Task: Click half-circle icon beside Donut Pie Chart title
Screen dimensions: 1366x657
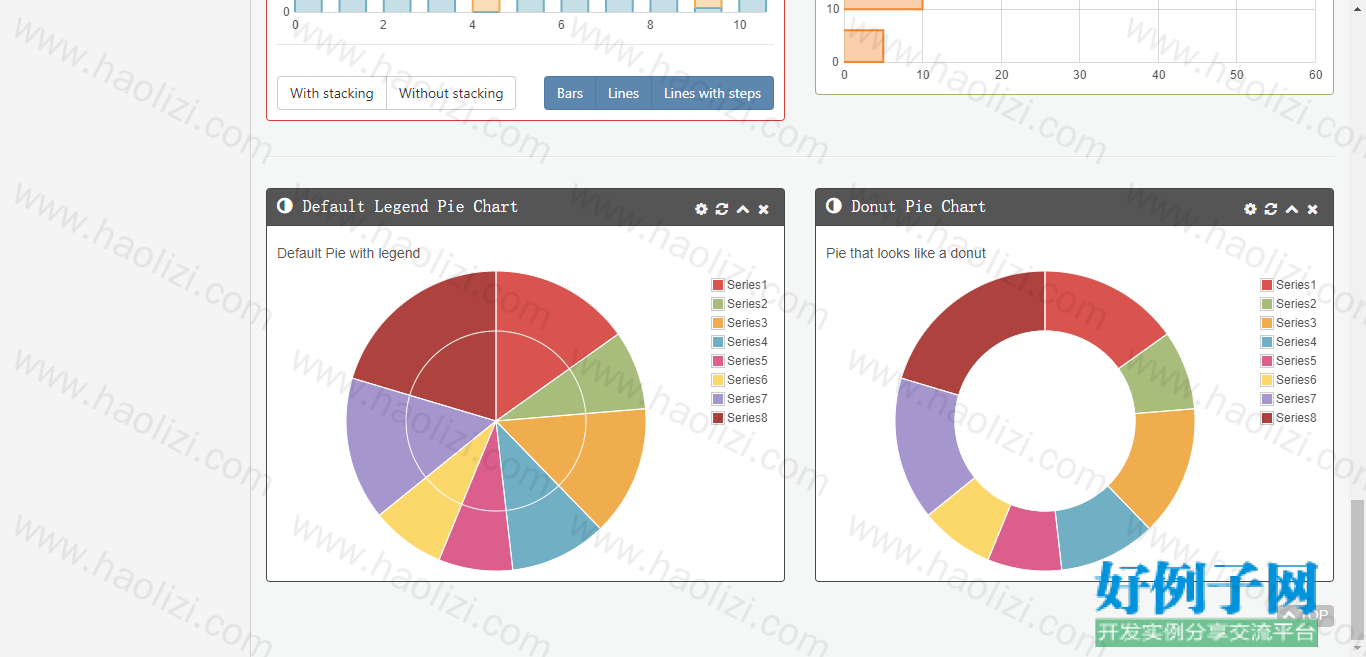Action: [834, 206]
